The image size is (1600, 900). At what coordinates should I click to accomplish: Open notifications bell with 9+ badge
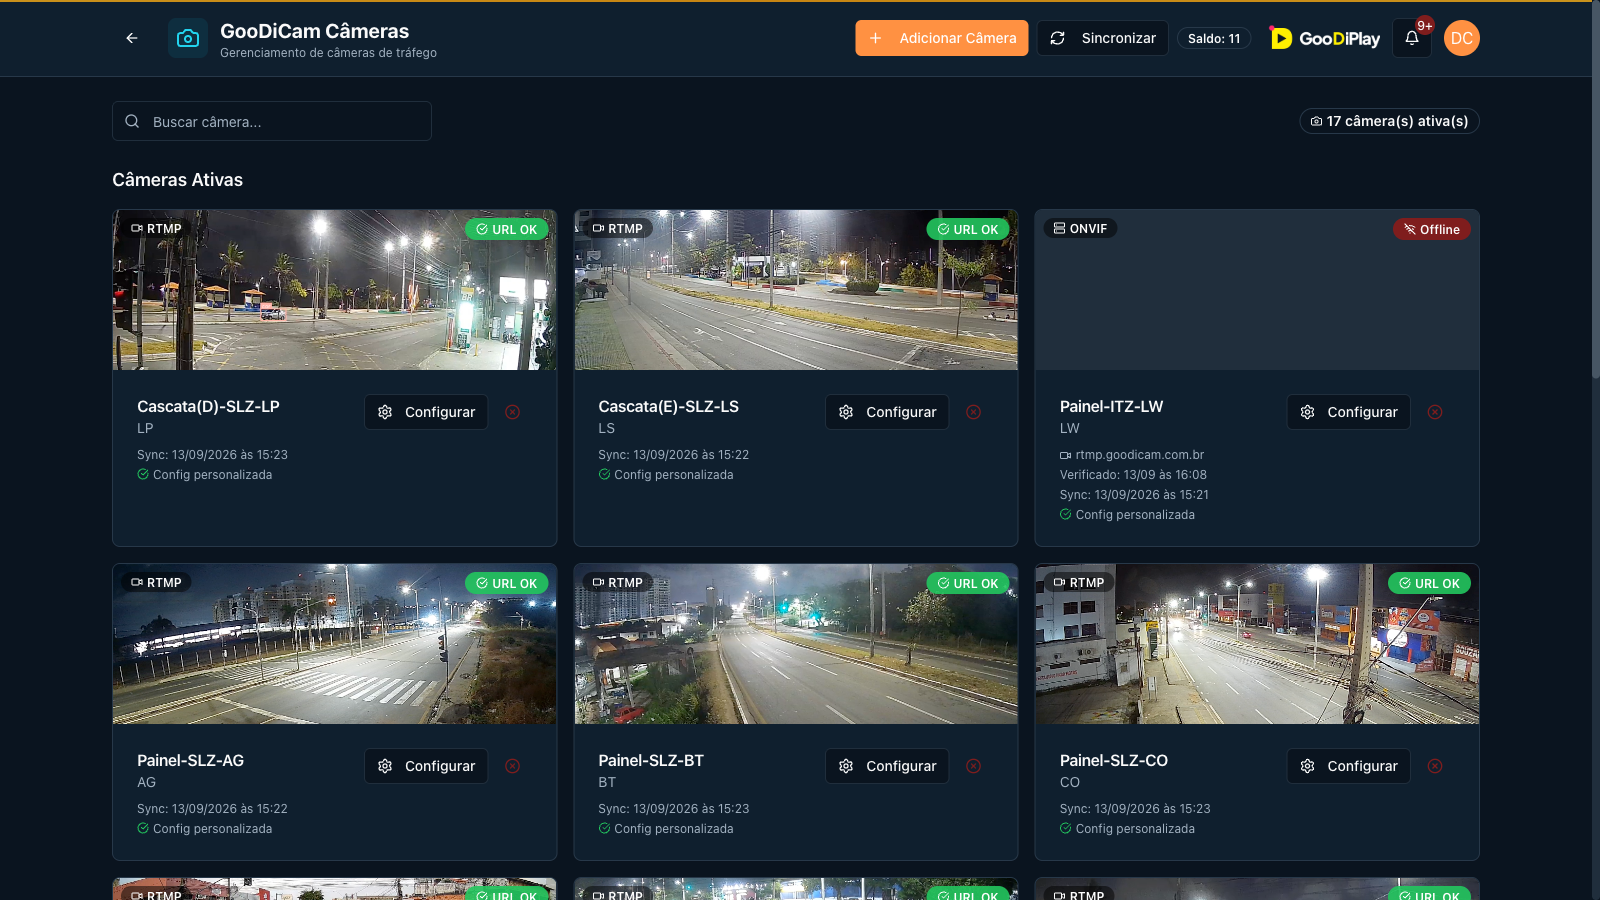click(x=1412, y=38)
